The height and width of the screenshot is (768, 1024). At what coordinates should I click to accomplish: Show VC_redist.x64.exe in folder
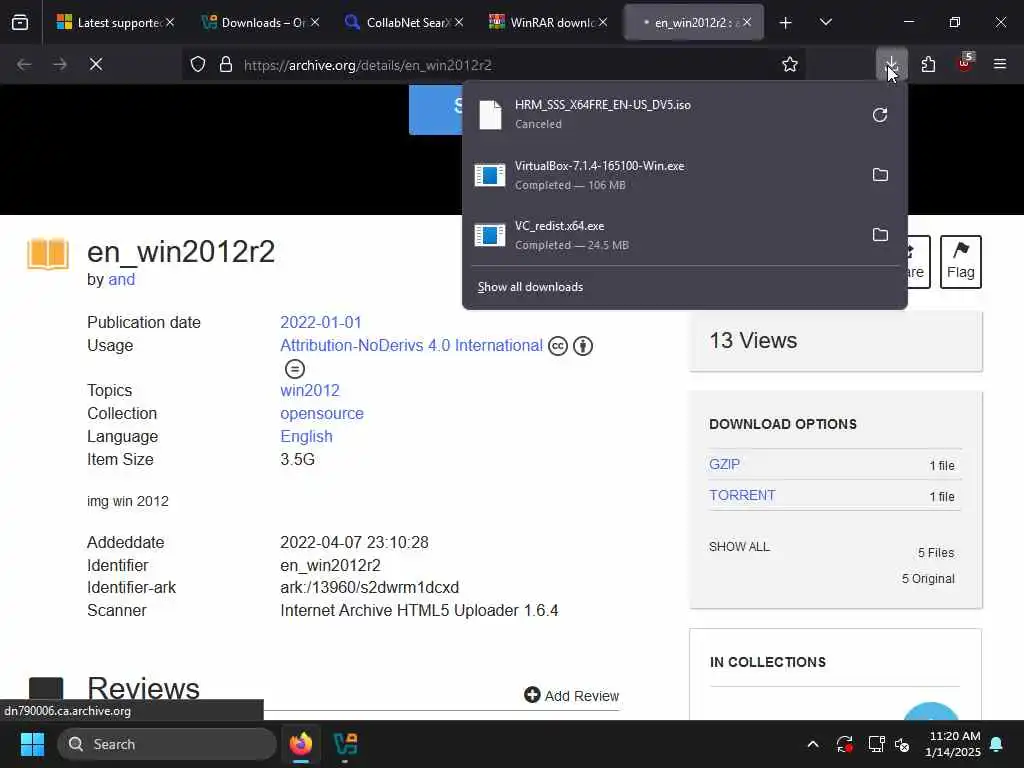880,234
